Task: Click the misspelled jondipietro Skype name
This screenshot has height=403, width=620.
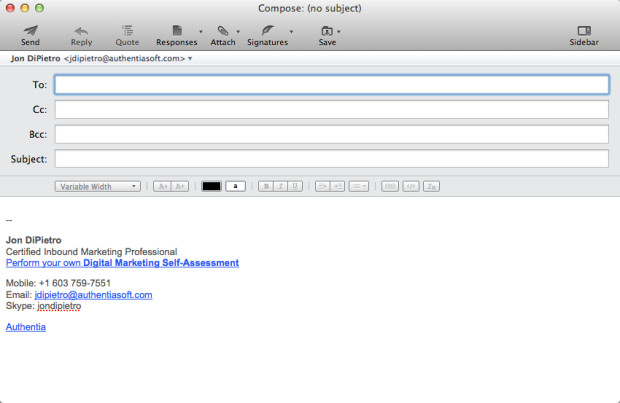Action: (59, 306)
